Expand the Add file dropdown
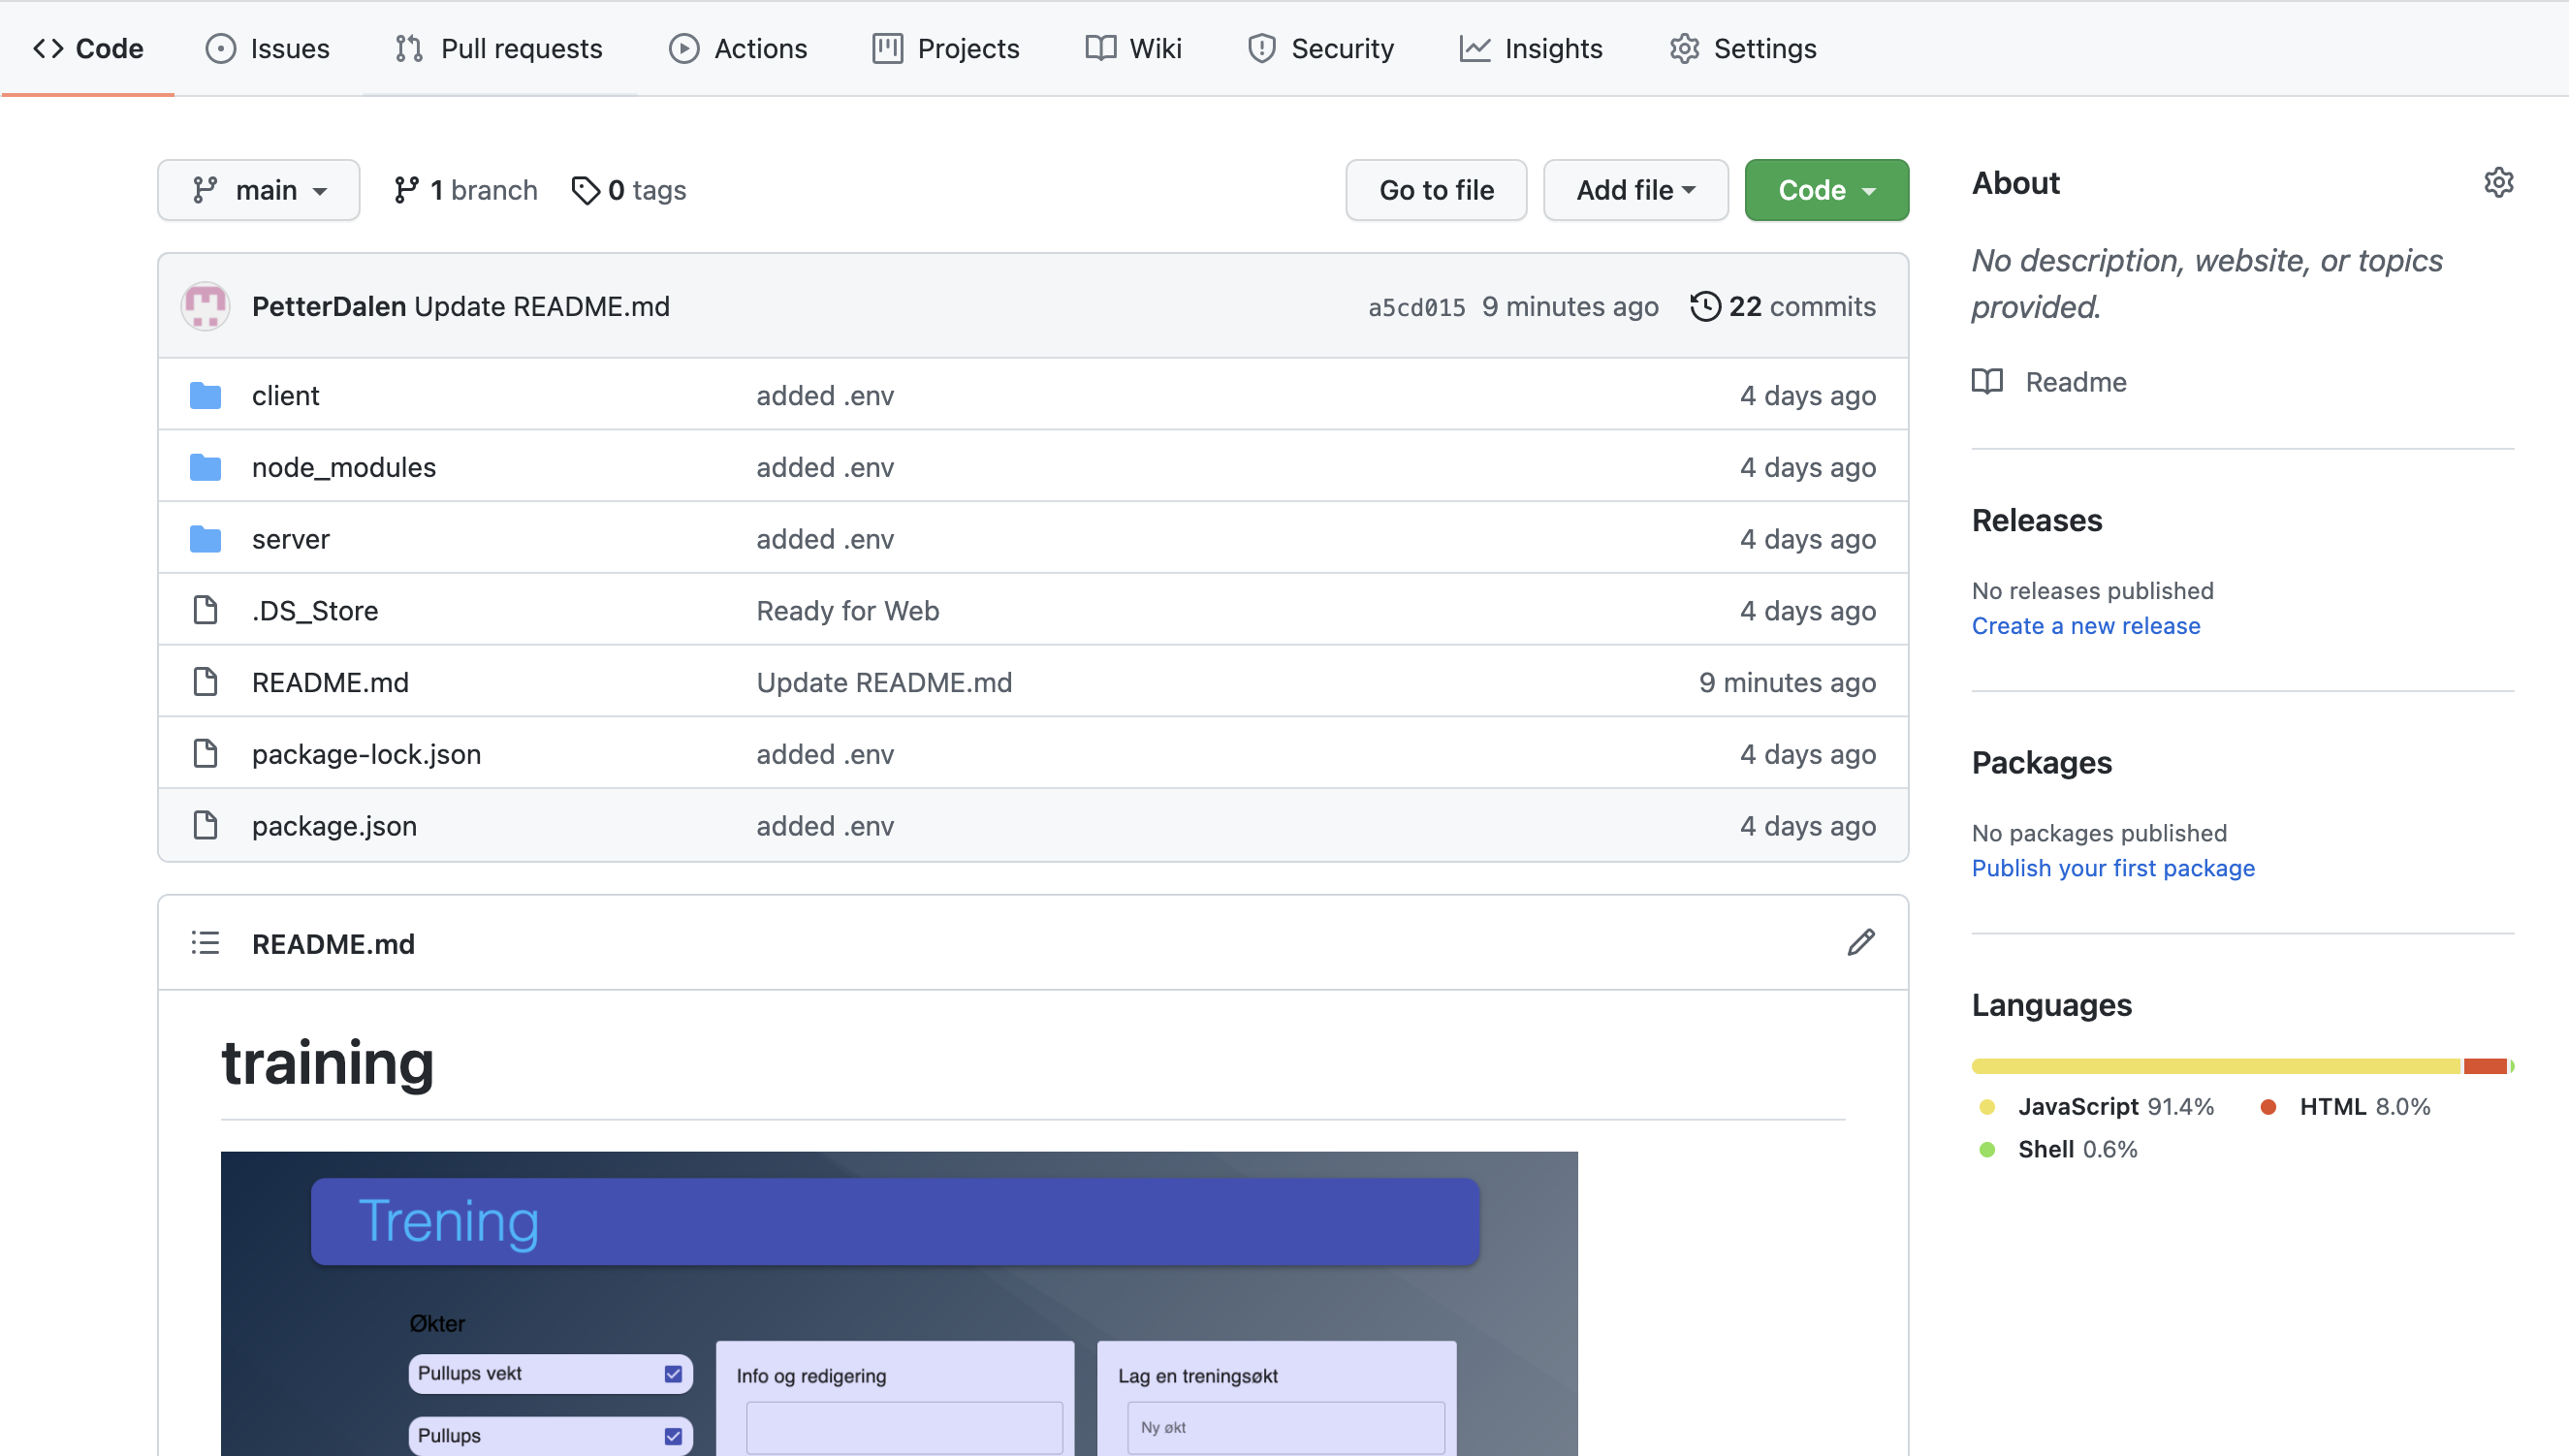Screen dimensions: 2569x1456 pyautogui.click(x=1634, y=190)
